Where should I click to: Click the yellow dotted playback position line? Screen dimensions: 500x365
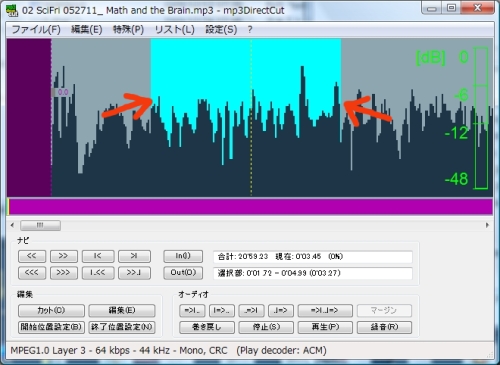251,117
